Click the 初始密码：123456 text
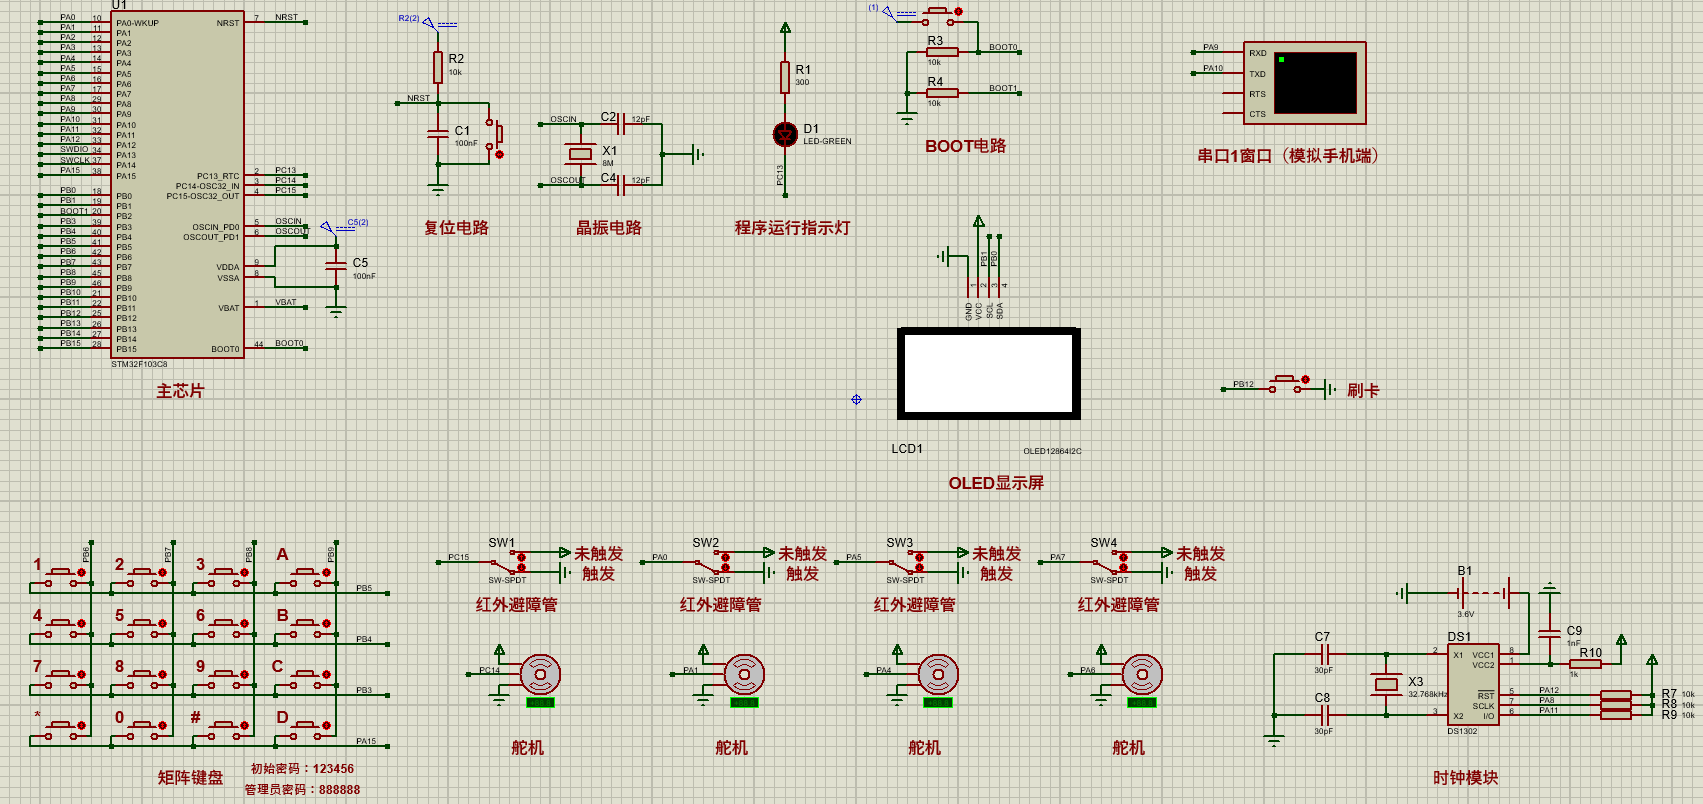The image size is (1703, 804). click(x=302, y=769)
